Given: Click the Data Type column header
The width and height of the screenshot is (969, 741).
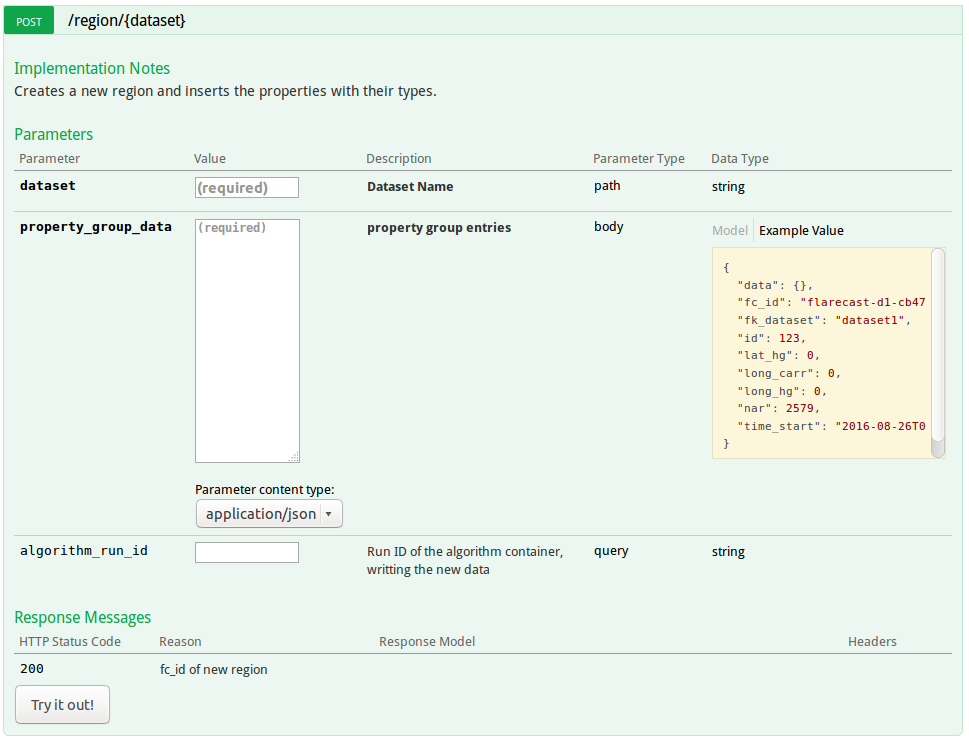Looking at the screenshot, I should pyautogui.click(x=739, y=159).
